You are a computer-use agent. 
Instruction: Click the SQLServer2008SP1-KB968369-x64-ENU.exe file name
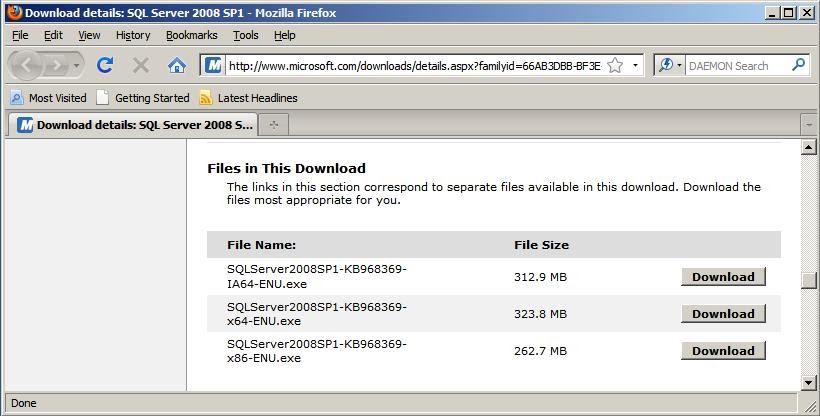coord(316,314)
